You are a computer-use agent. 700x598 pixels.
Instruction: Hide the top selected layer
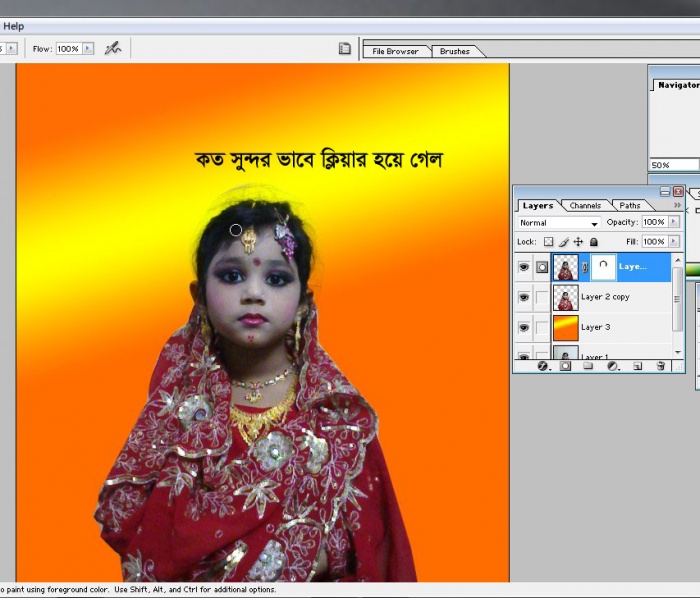pos(524,267)
